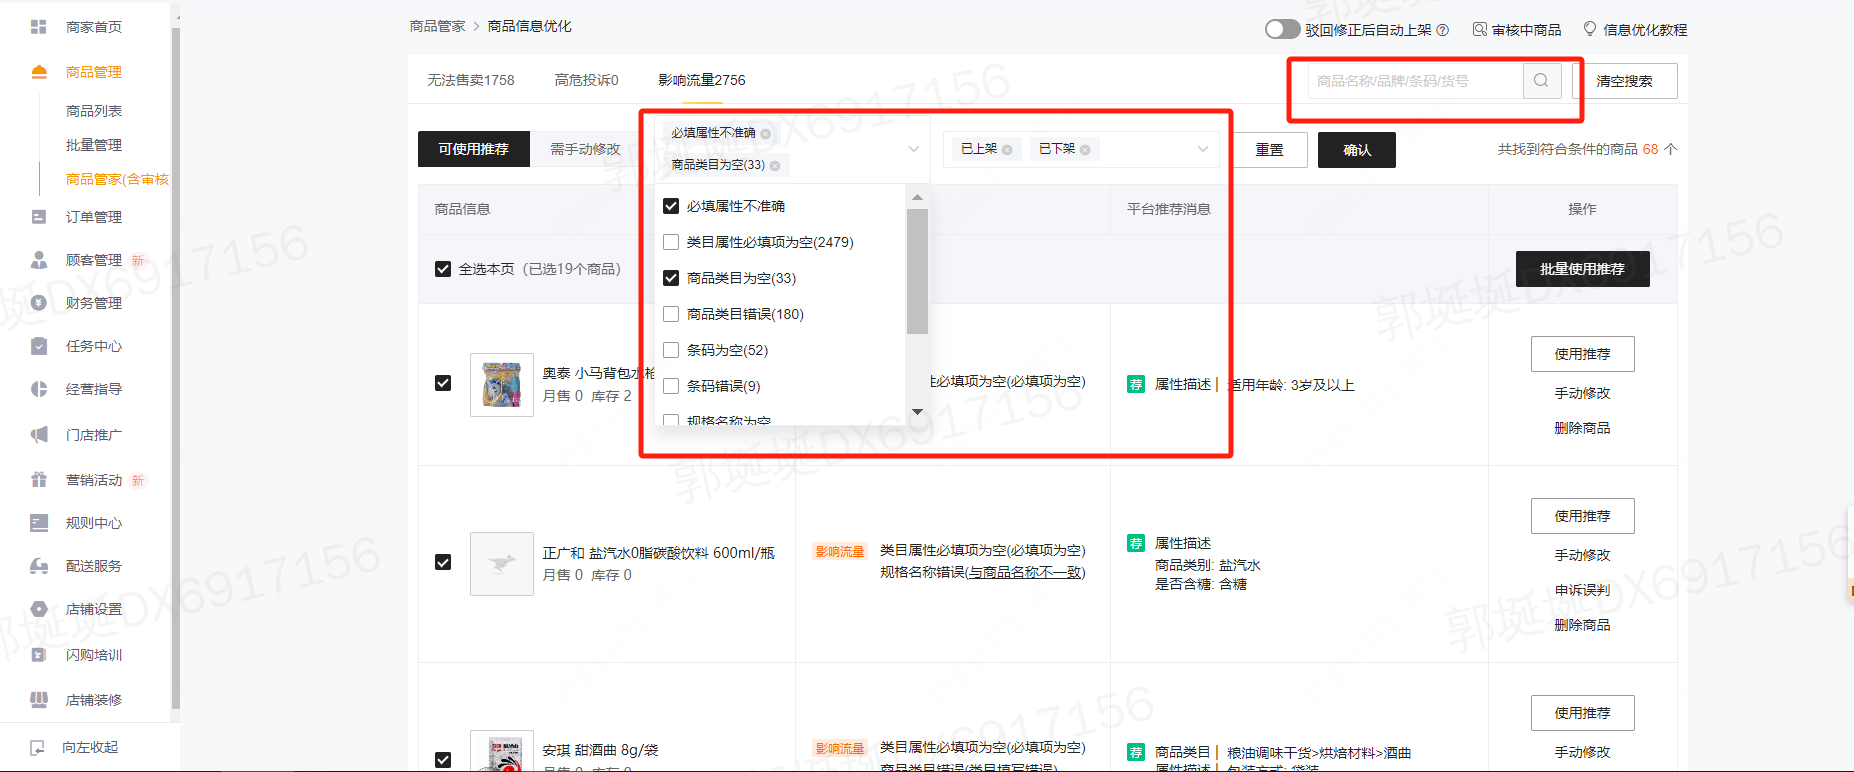This screenshot has height=772, width=1854.
Task: Uncheck 奥泰 小马背包 product row
Action: [443, 383]
